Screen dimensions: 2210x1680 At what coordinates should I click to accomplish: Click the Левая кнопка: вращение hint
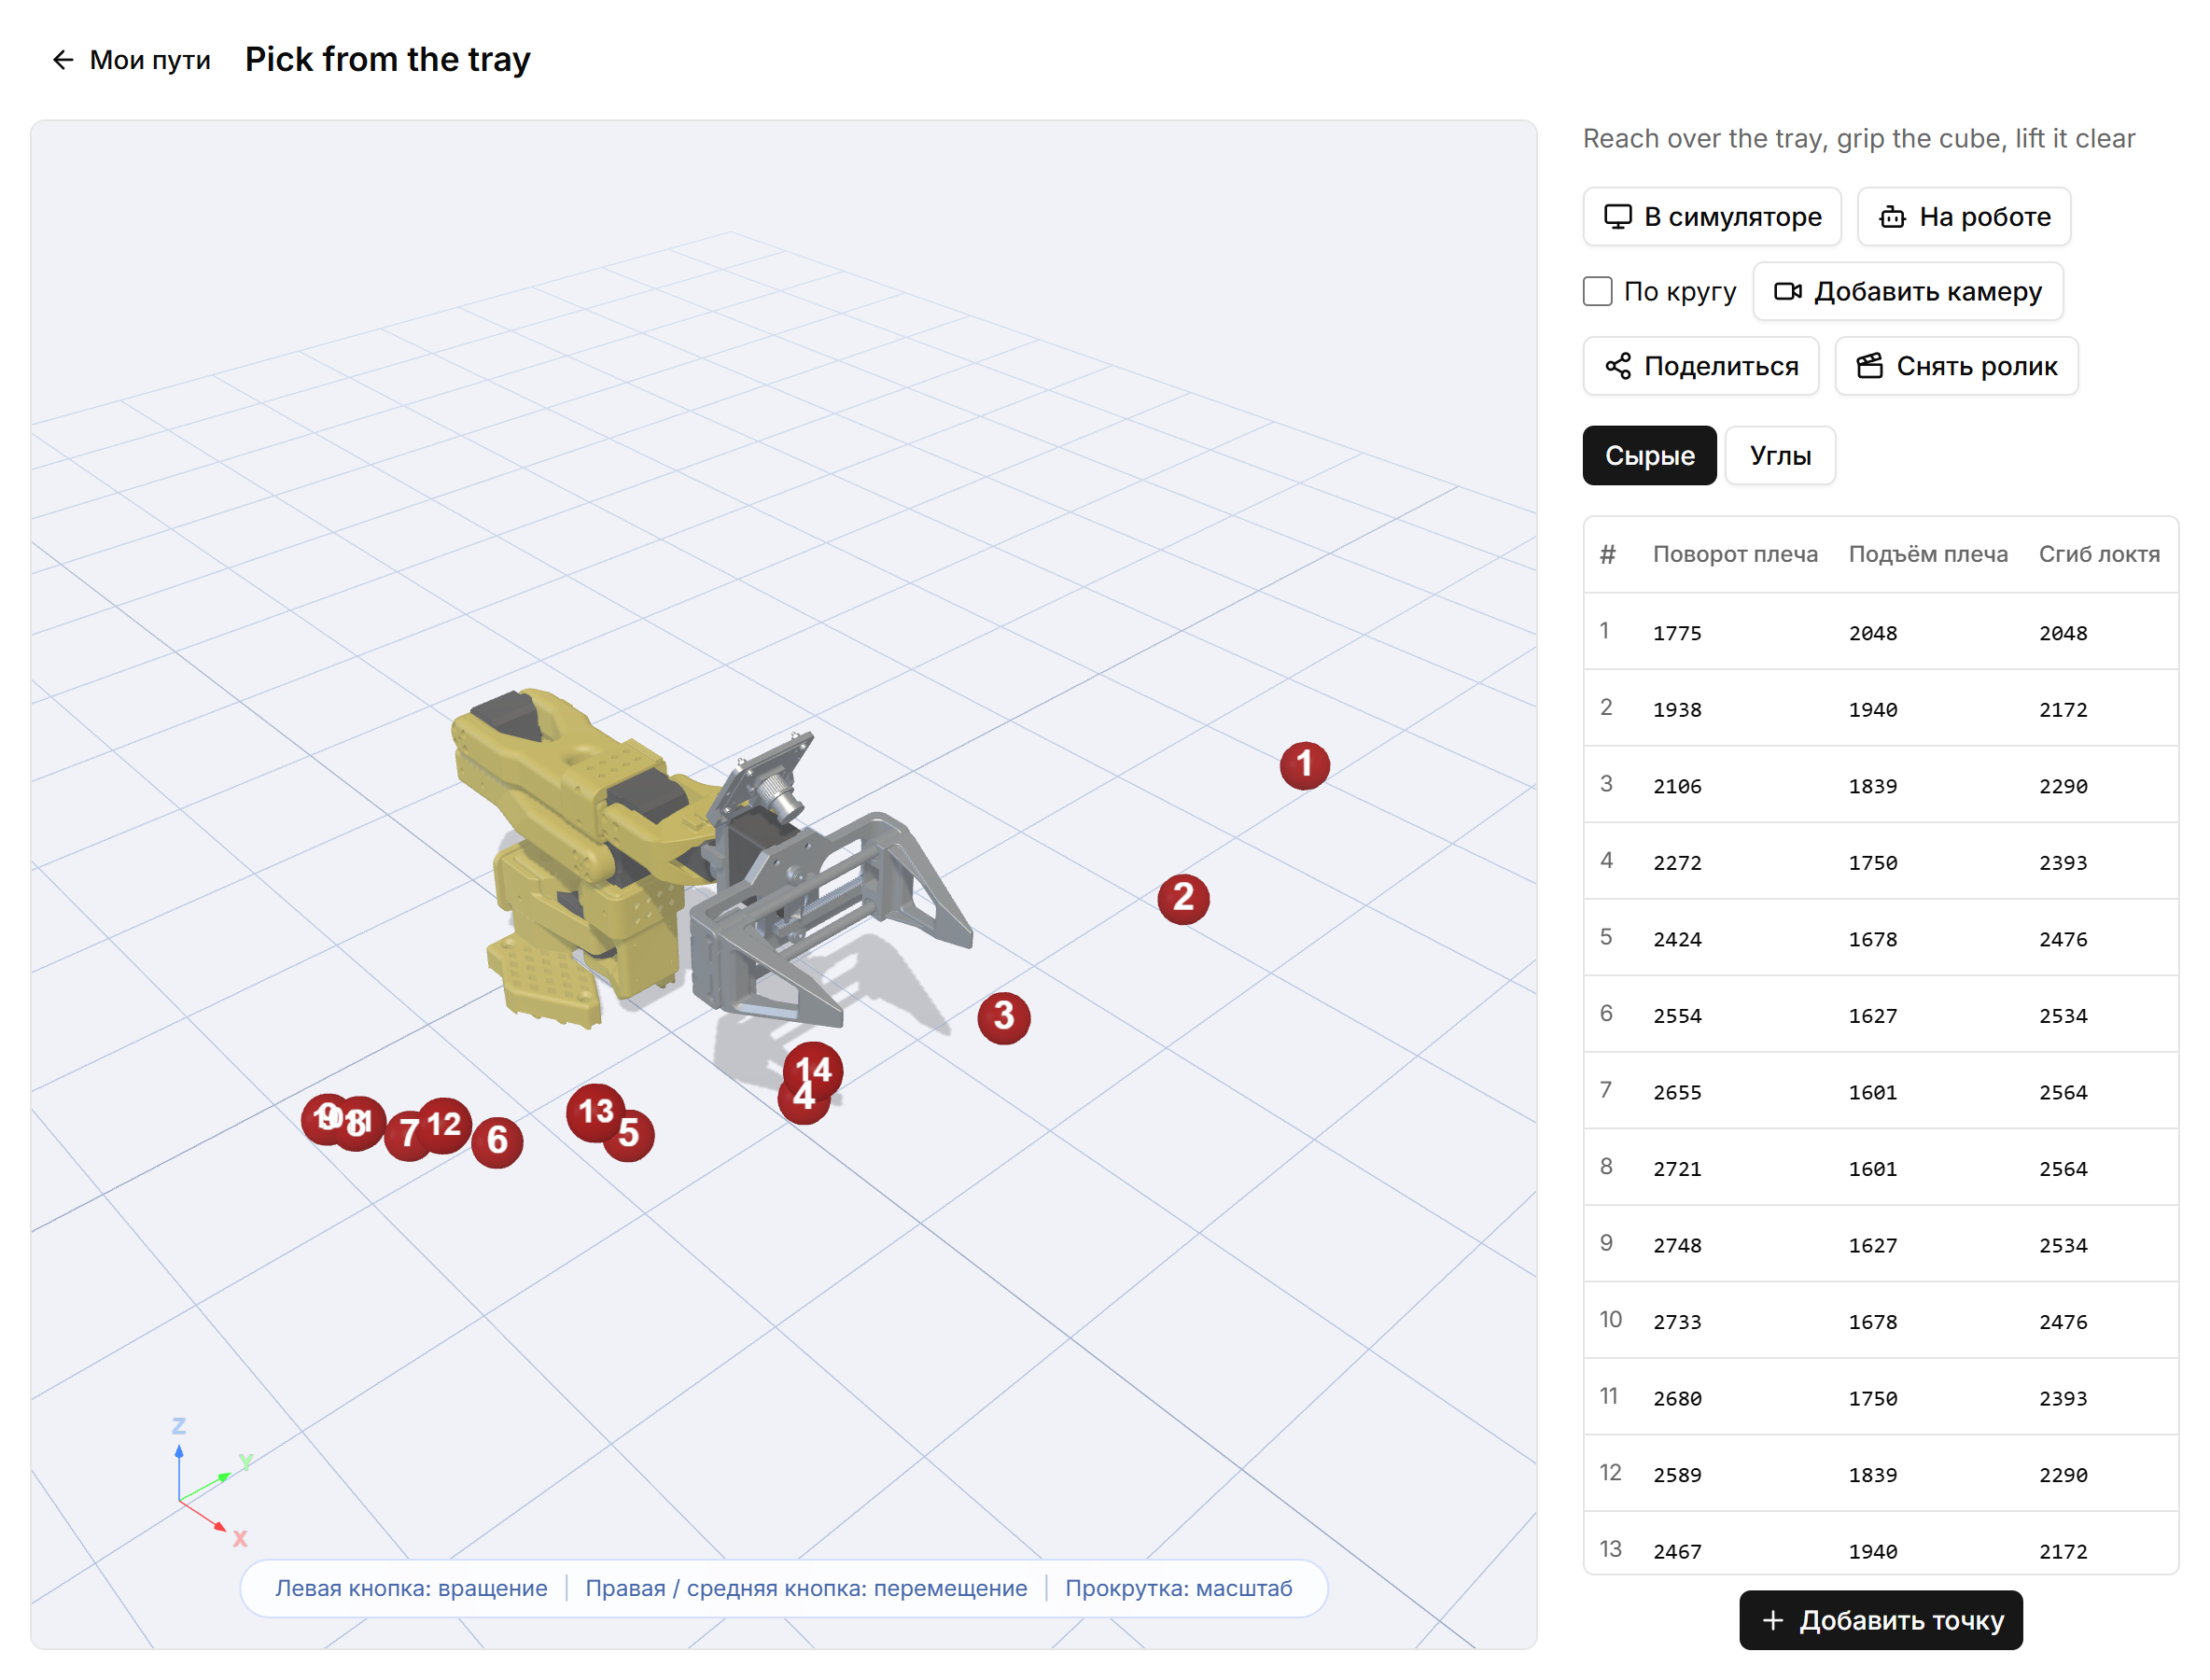coord(411,1588)
